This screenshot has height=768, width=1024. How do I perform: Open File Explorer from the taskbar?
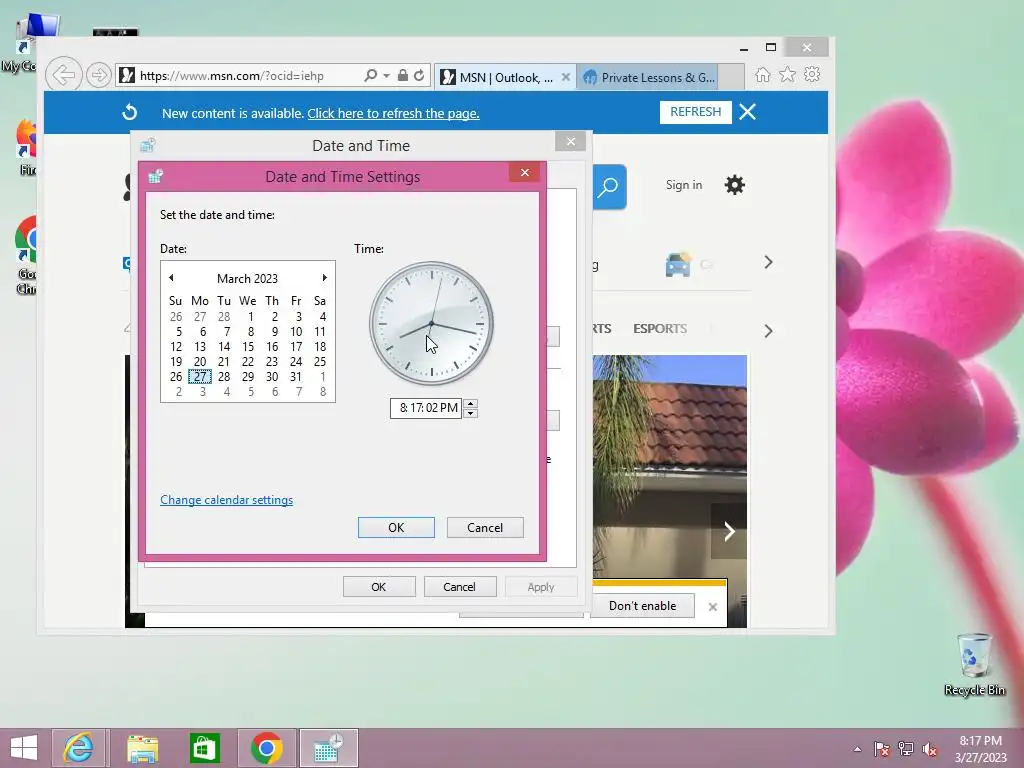[142, 748]
